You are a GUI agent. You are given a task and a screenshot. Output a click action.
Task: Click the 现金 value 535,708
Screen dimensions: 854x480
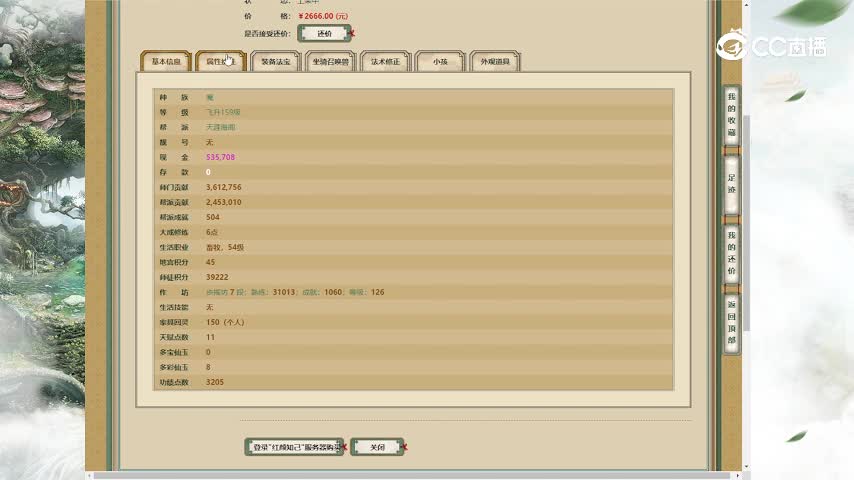point(221,157)
